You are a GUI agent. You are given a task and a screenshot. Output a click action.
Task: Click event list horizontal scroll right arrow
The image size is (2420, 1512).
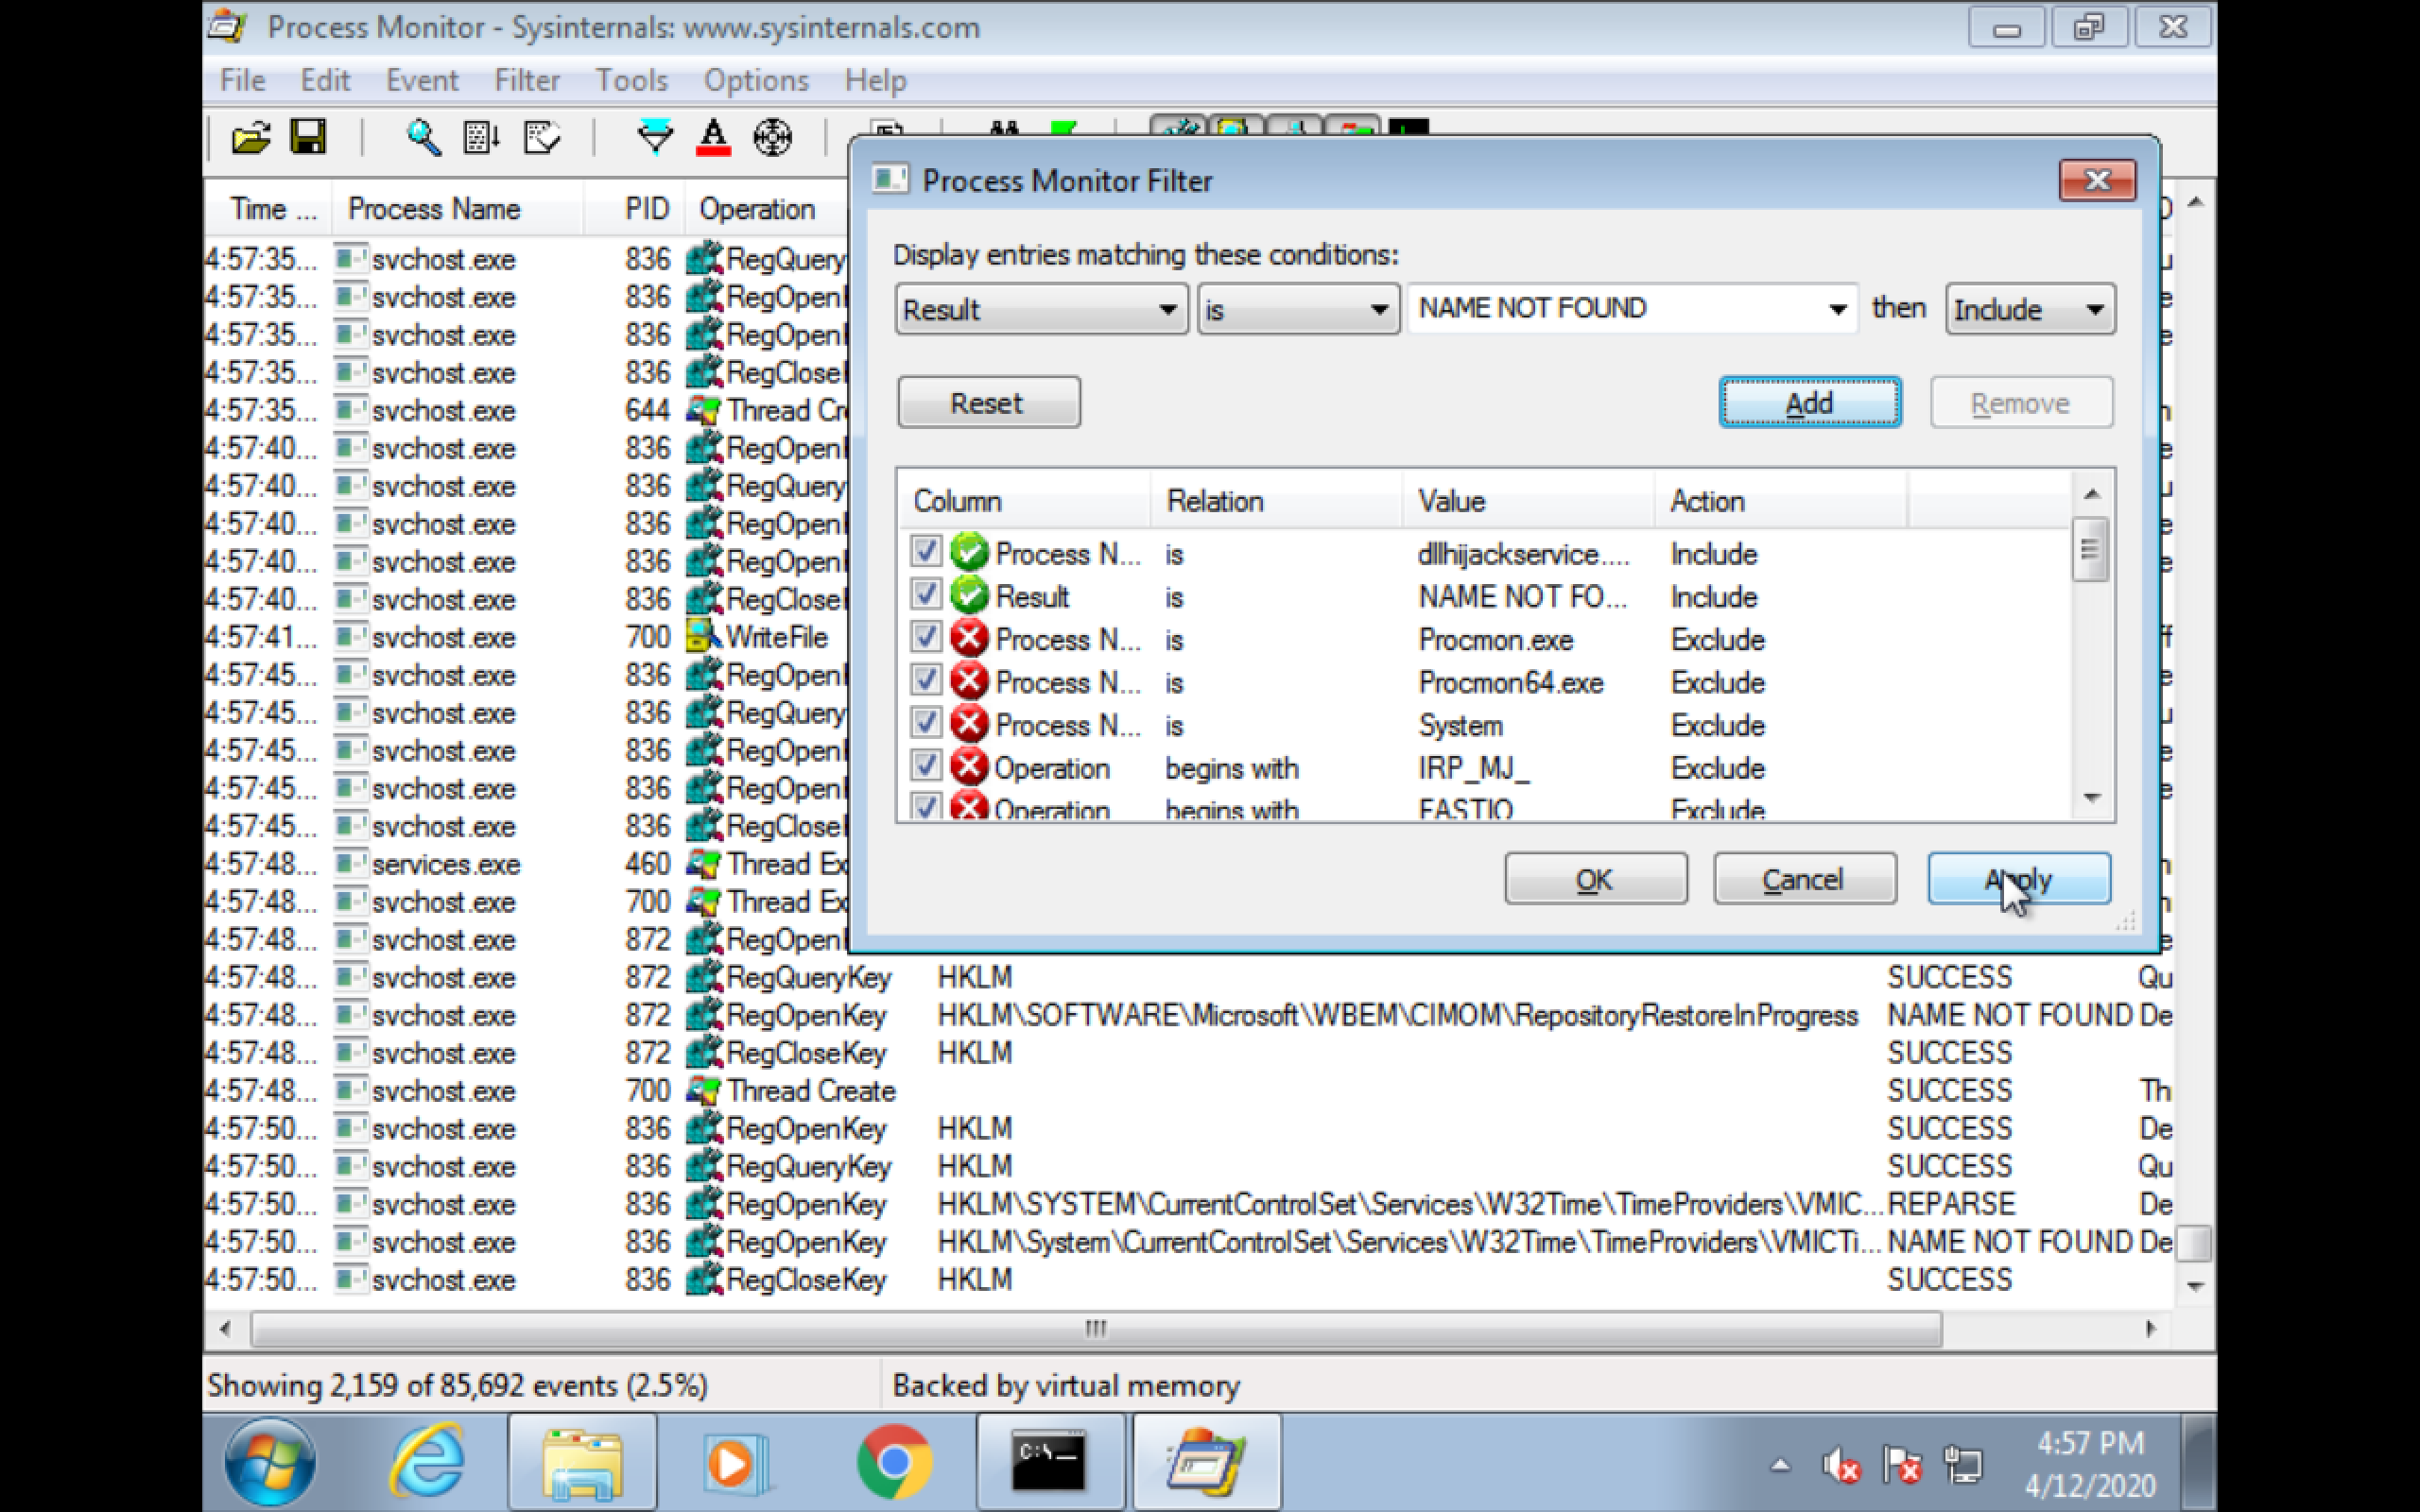tap(2150, 1328)
